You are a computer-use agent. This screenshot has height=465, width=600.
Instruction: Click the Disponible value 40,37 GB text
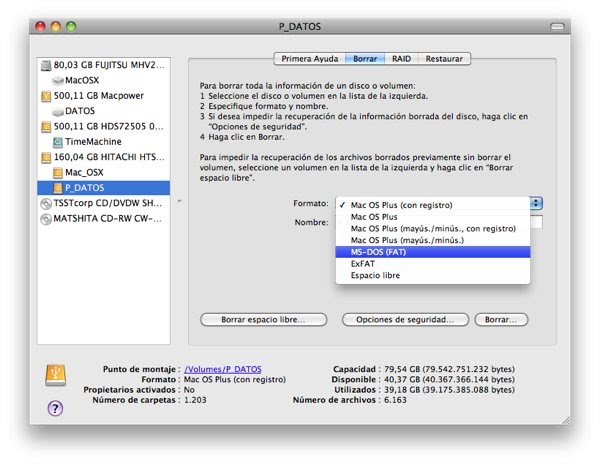[x=449, y=380]
